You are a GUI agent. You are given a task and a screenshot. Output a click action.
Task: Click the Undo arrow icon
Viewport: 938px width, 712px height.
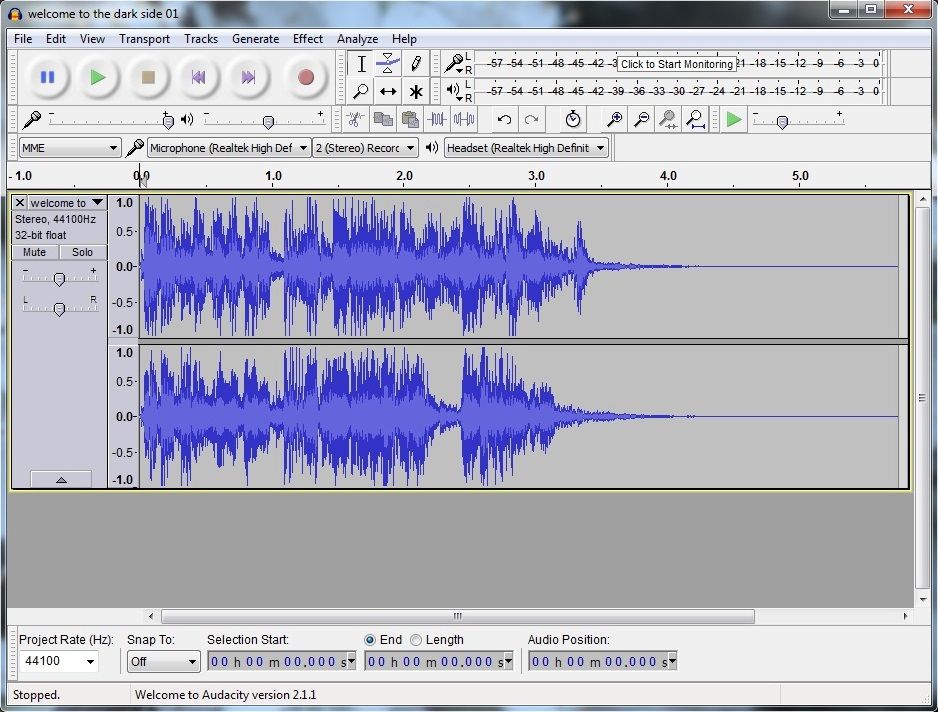click(504, 120)
